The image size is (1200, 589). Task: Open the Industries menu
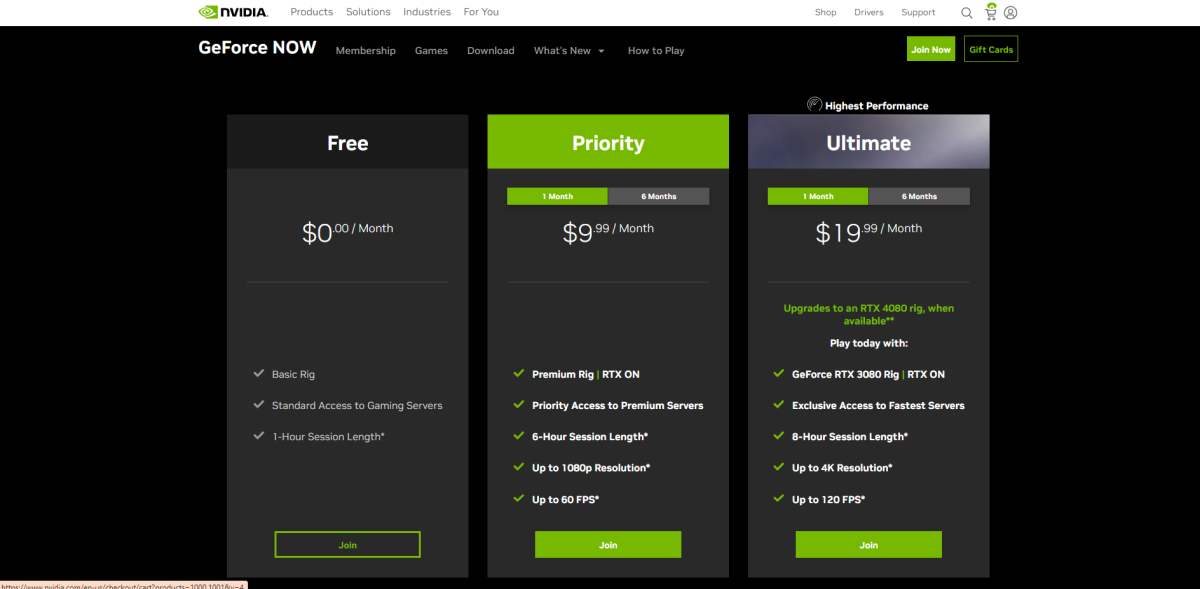[x=427, y=12]
